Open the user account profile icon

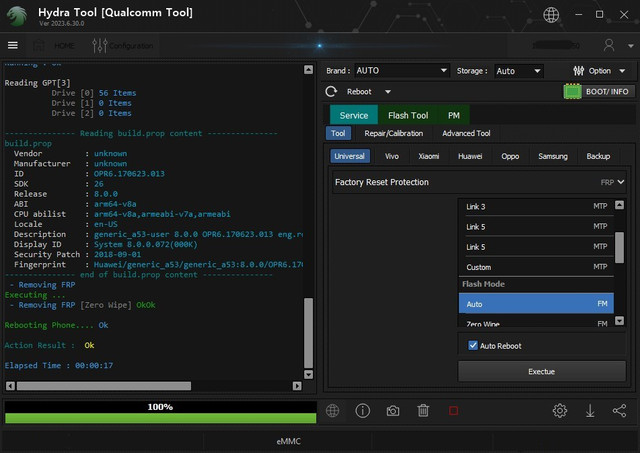(x=609, y=45)
